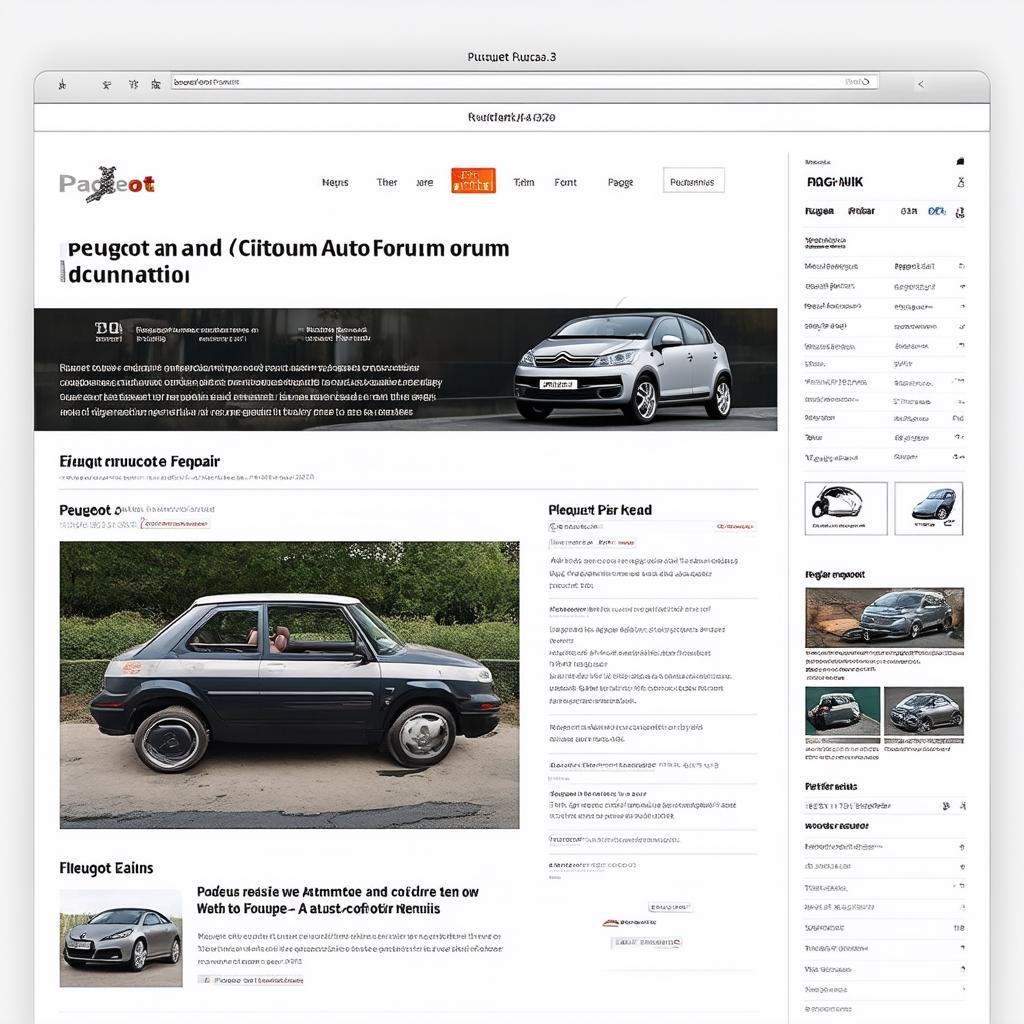
Task: Open the 'Font' navigation menu item
Action: click(x=565, y=183)
